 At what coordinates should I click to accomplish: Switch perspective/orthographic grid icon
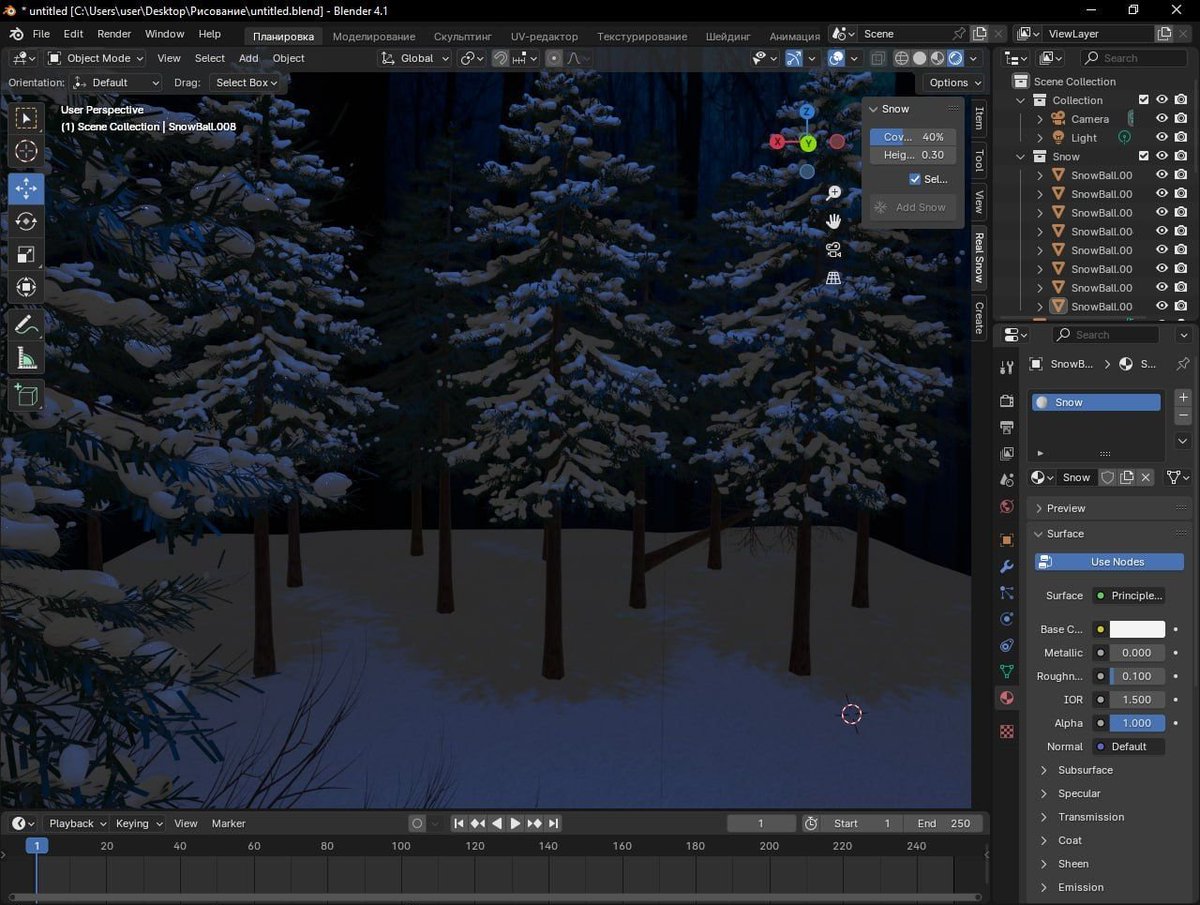pos(833,279)
